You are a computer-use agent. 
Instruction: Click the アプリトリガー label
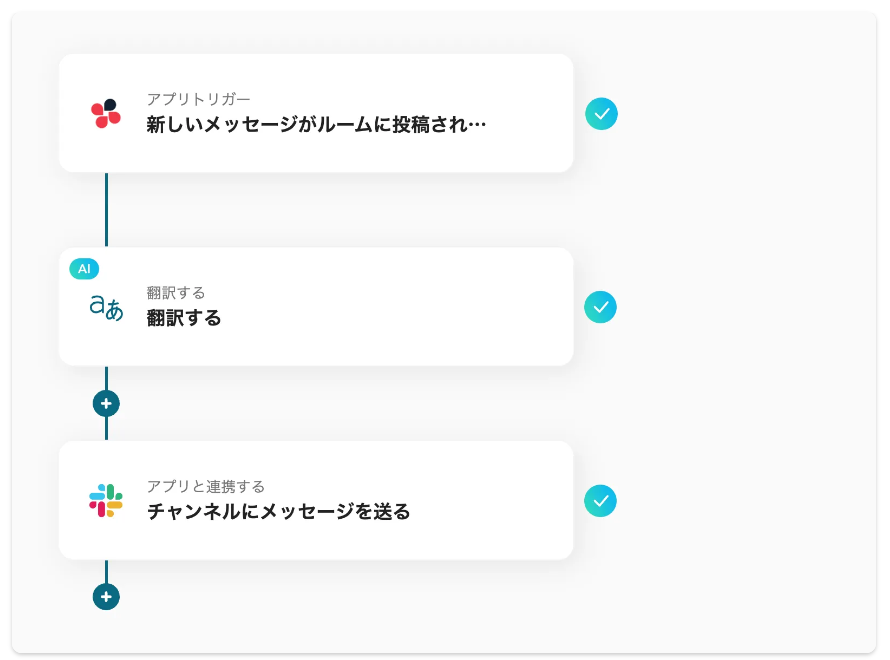coord(198,99)
